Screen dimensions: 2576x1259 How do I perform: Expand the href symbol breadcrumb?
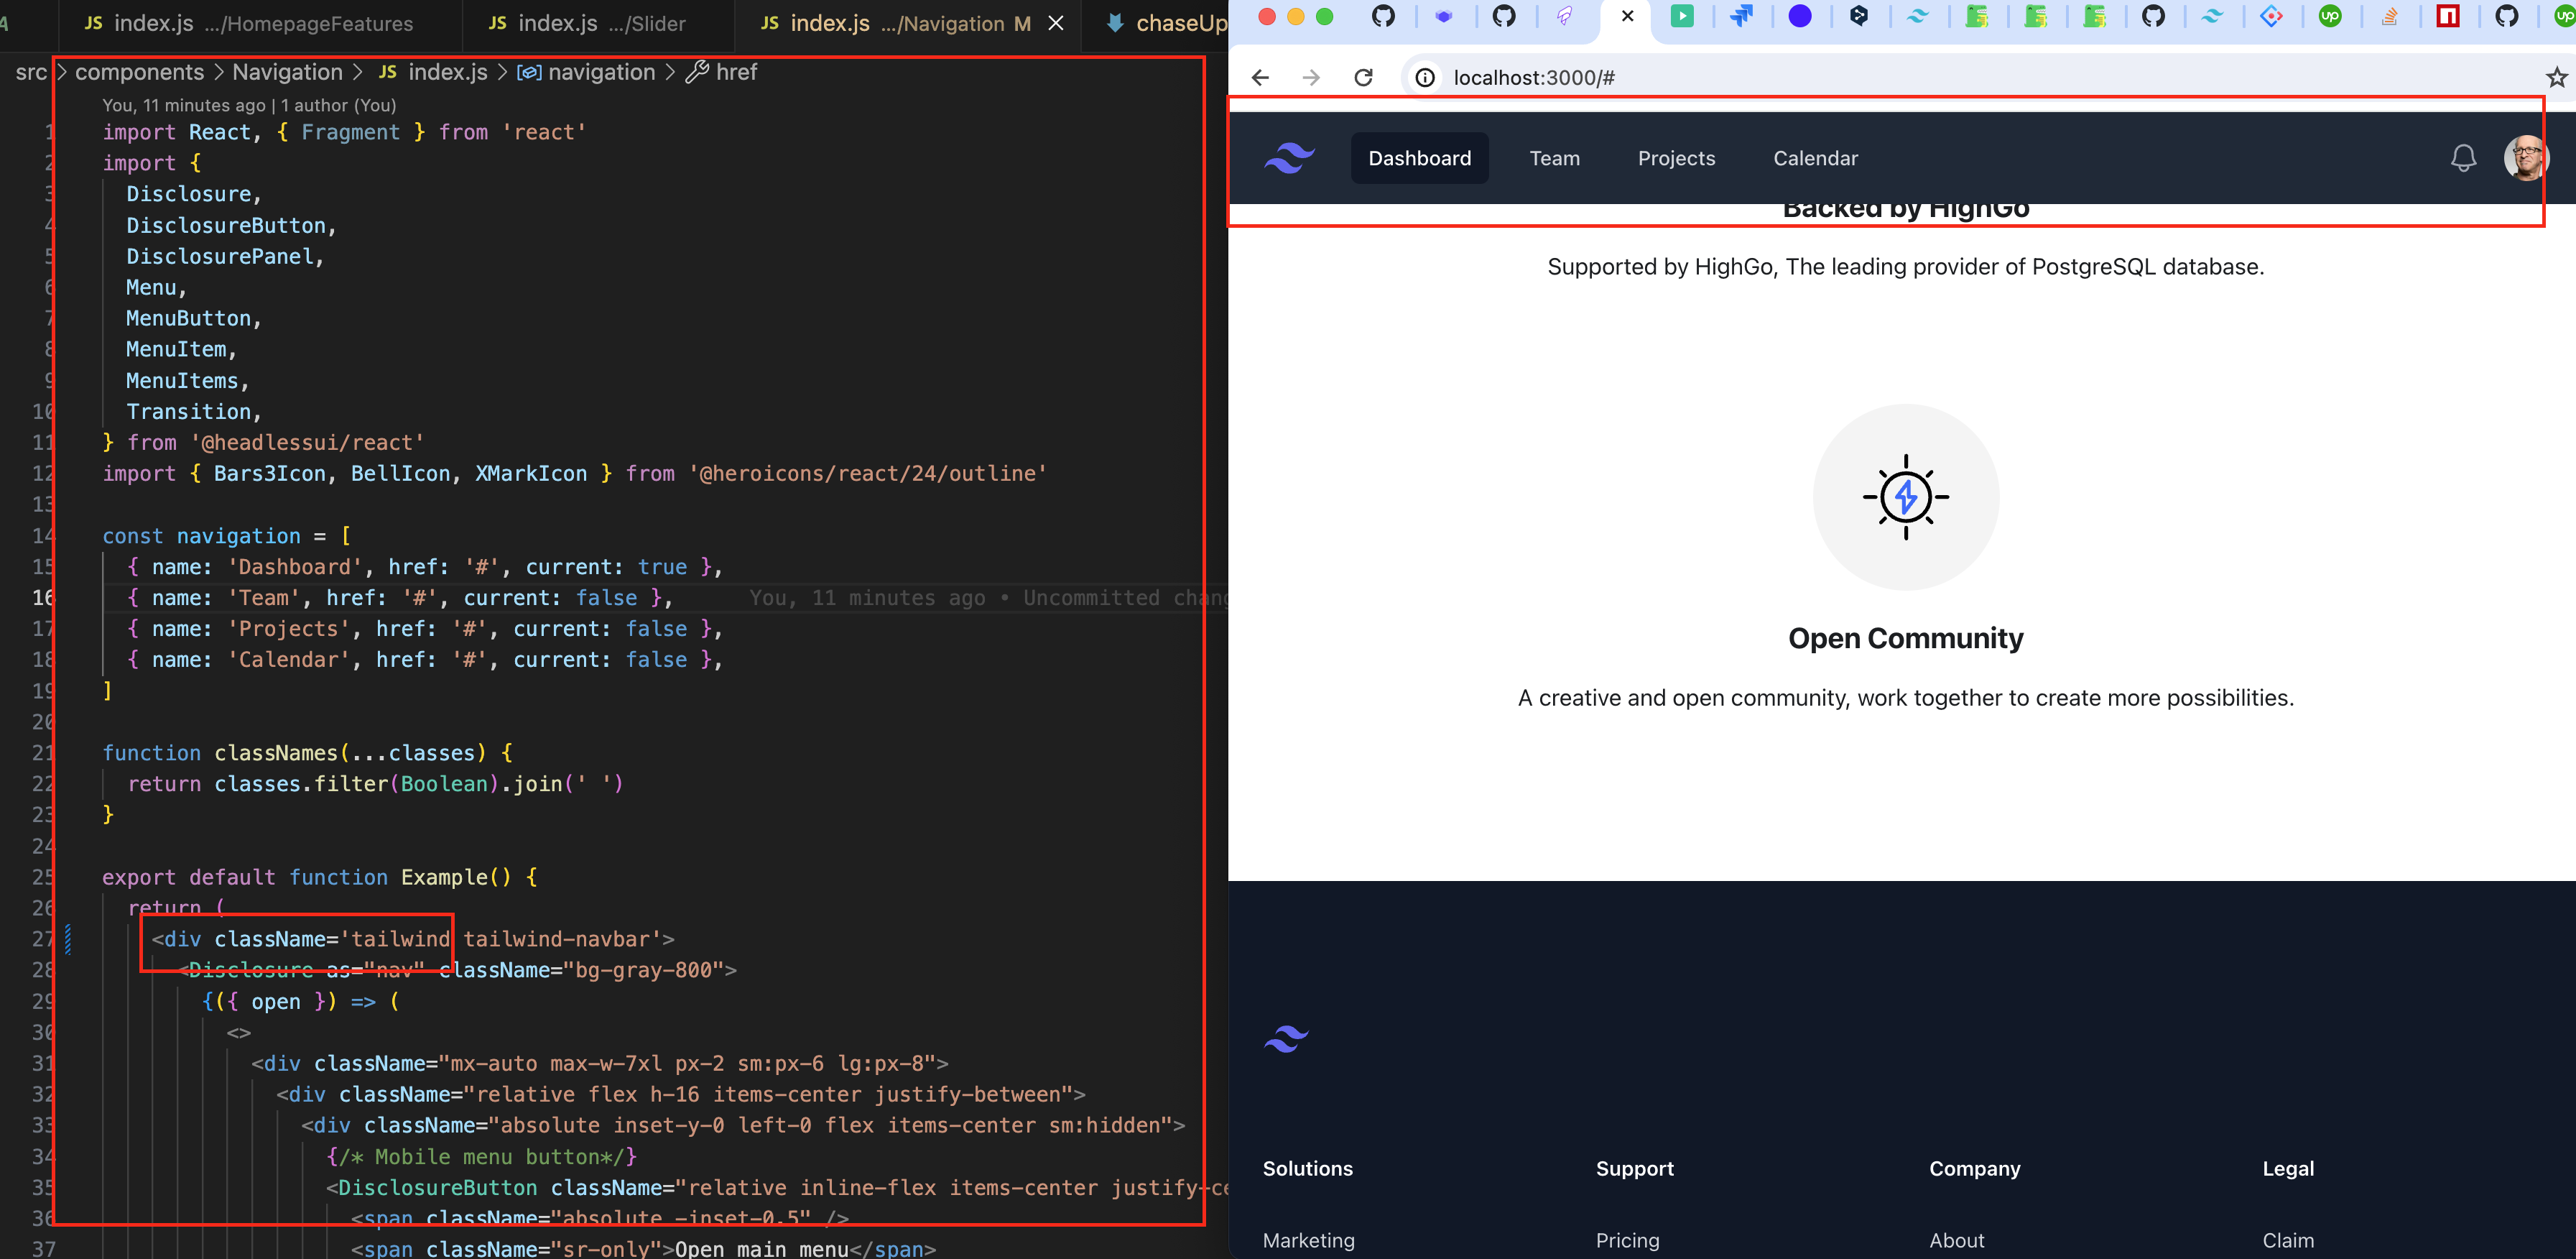click(722, 72)
